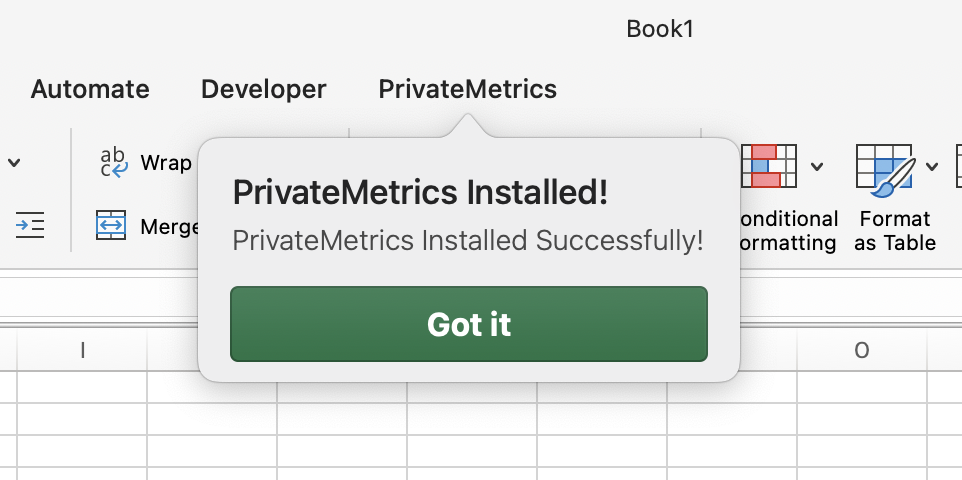This screenshot has height=480, width=962.
Task: Expand the chevron left of Wrap Text
Action: coord(14,162)
